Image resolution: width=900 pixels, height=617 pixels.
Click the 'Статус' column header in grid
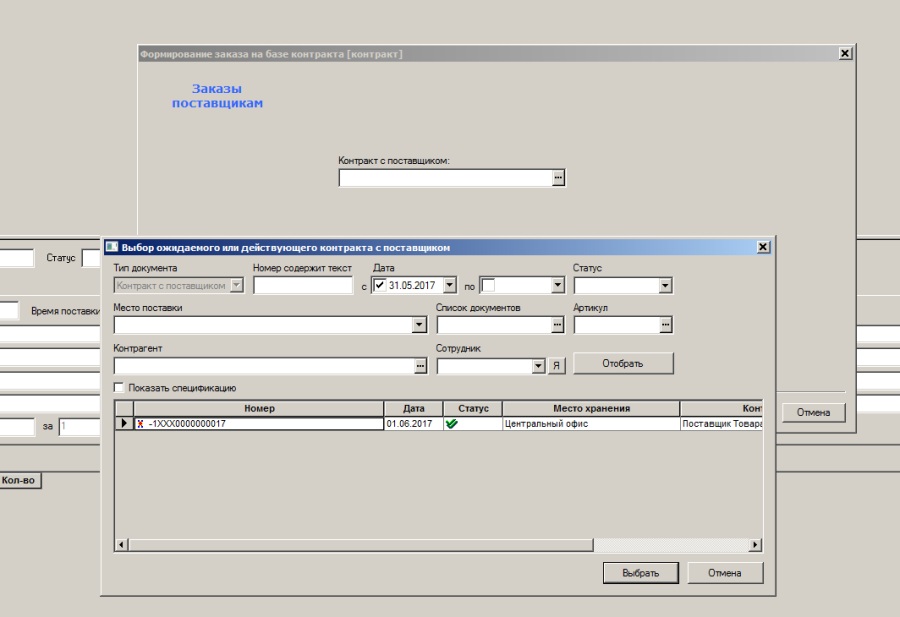tap(473, 409)
